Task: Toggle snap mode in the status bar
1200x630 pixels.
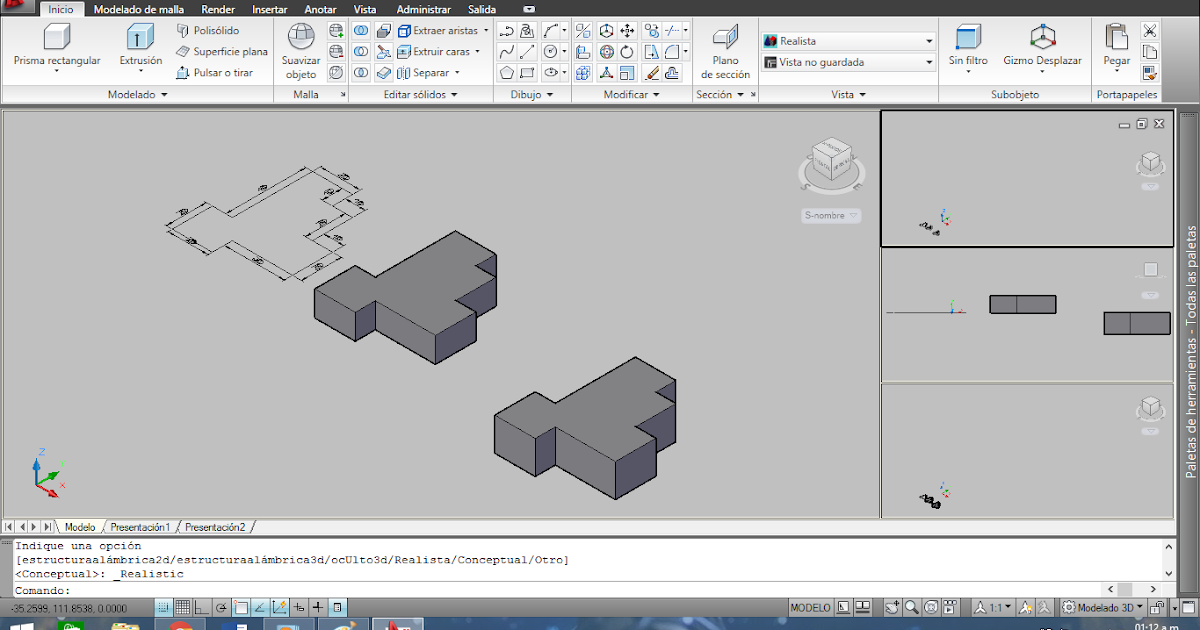Action: 163,606
